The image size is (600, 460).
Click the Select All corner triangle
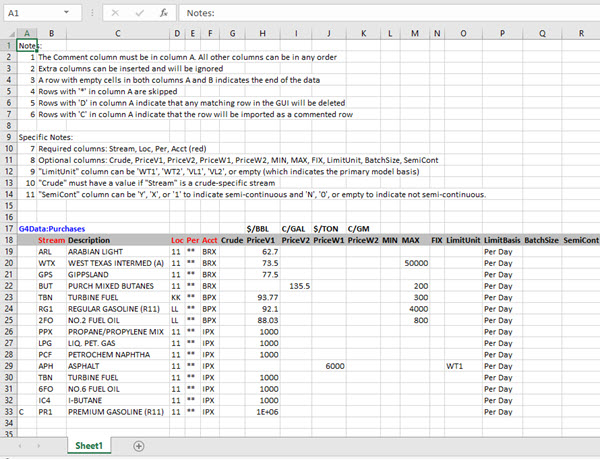(8, 33)
